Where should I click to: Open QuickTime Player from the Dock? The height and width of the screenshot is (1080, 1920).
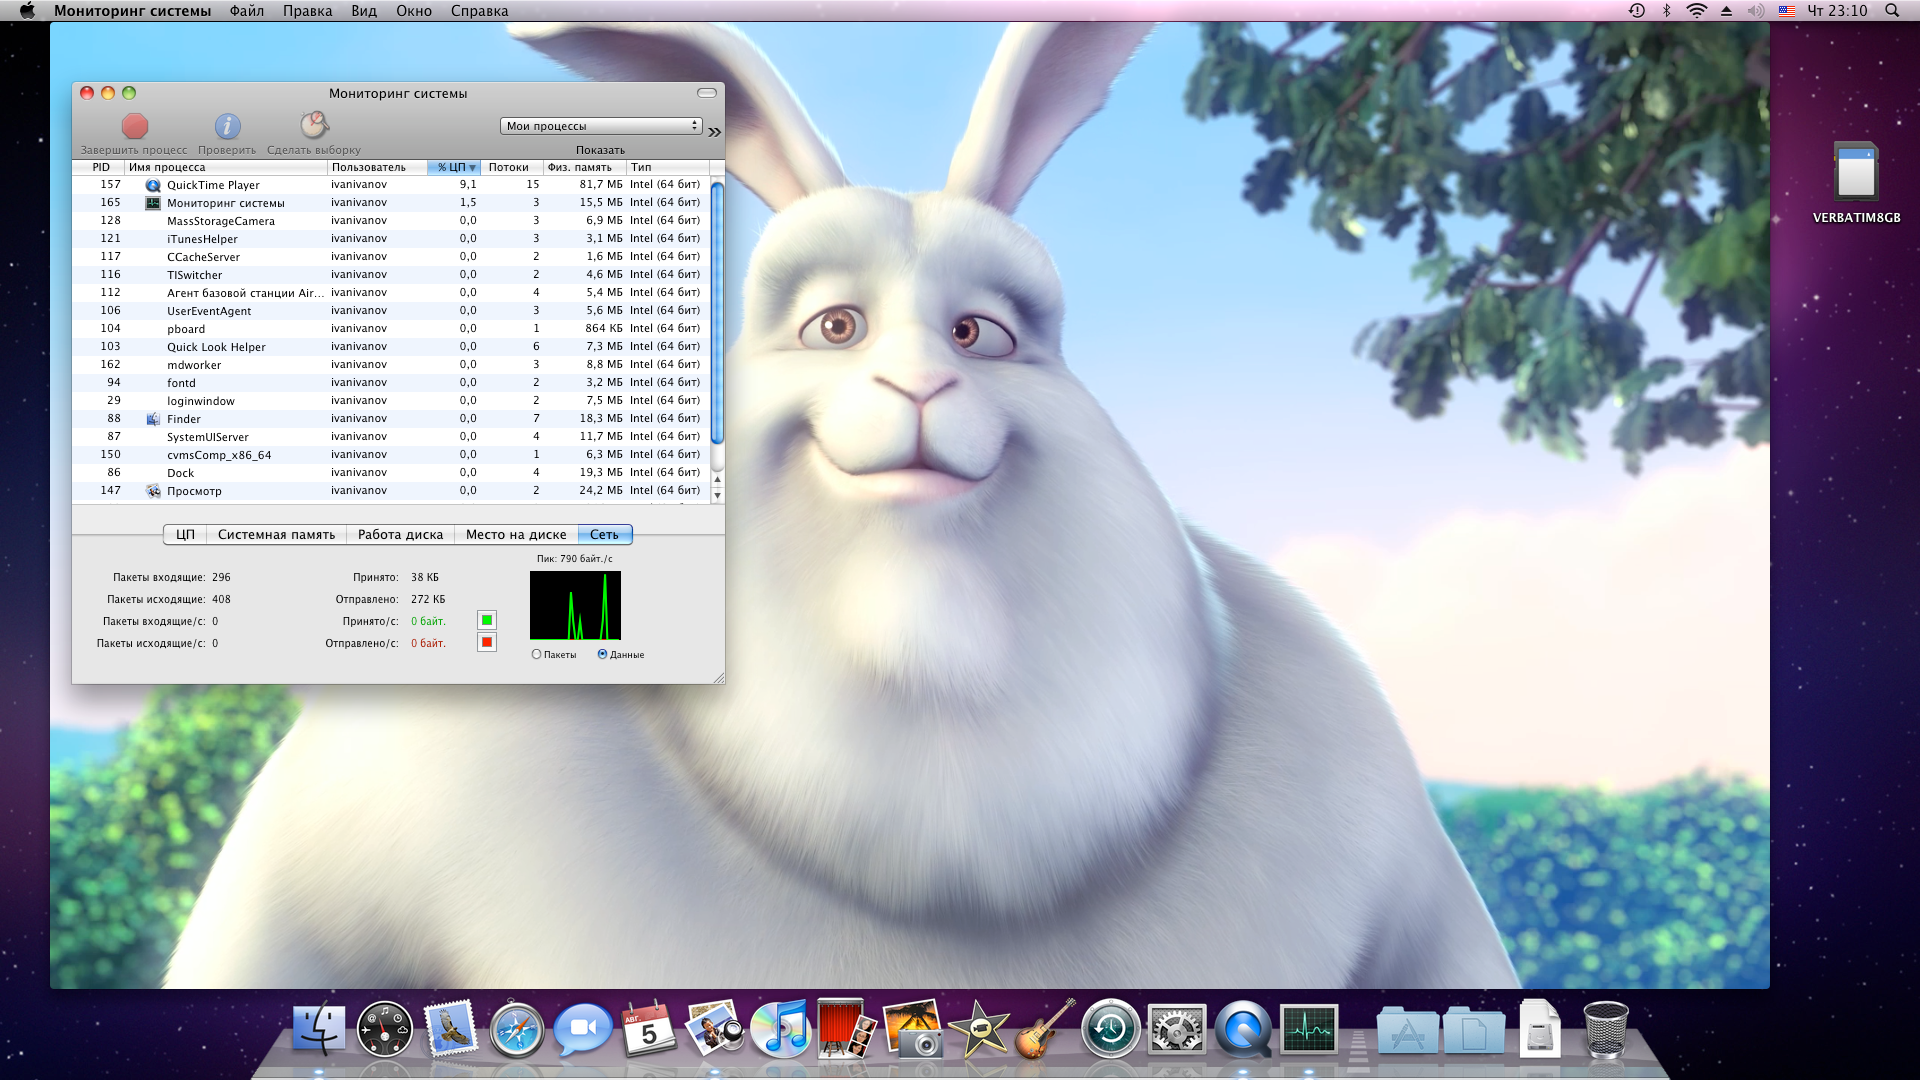[x=1243, y=1030]
